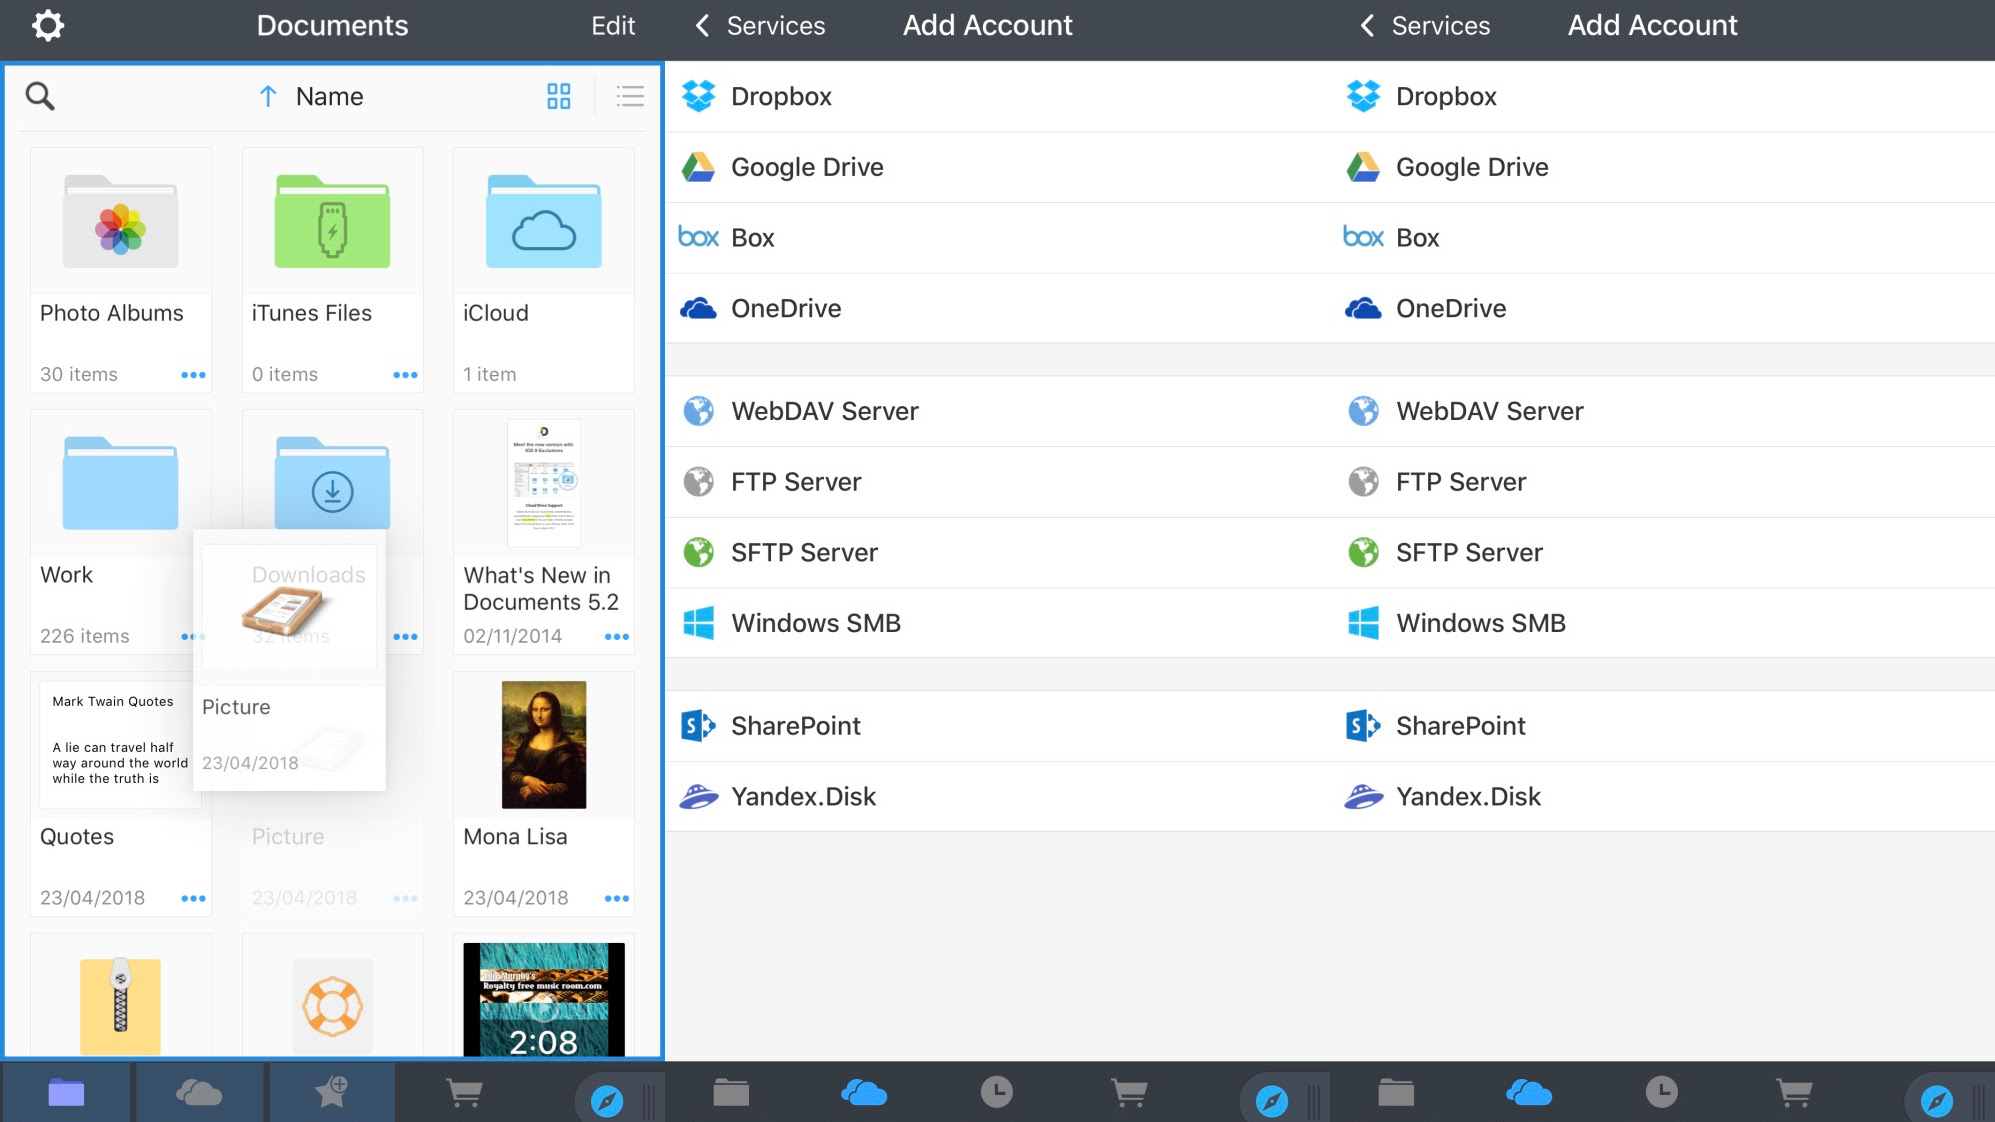
Task: Add Windows SMB in middle panel
Action: tap(997, 623)
